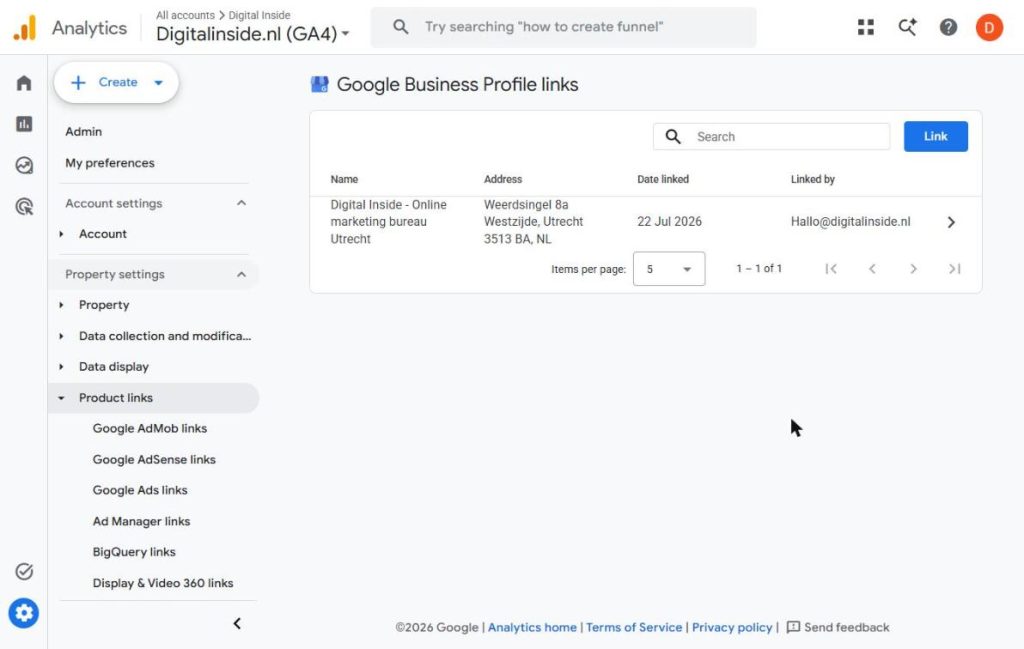Image resolution: width=1024 pixels, height=649 pixels.
Task: Expand the Data display item
Action: pyautogui.click(x=61, y=367)
